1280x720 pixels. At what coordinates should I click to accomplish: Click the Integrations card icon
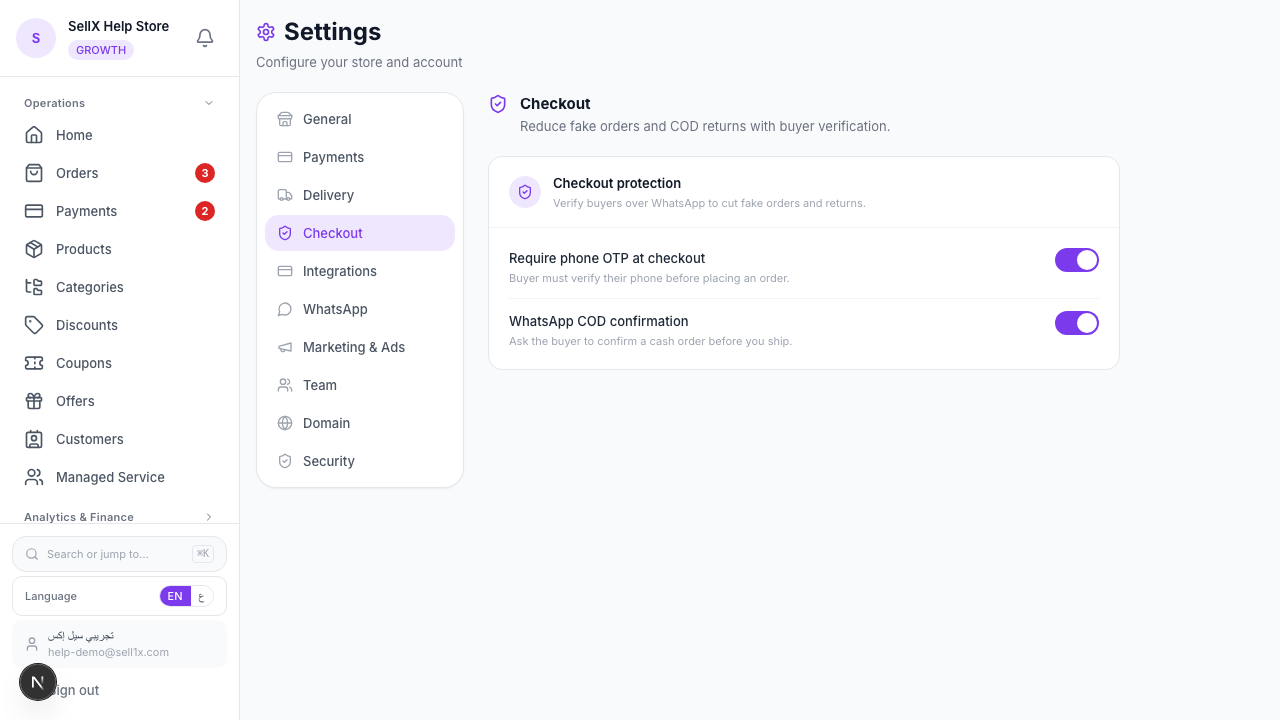(x=285, y=271)
